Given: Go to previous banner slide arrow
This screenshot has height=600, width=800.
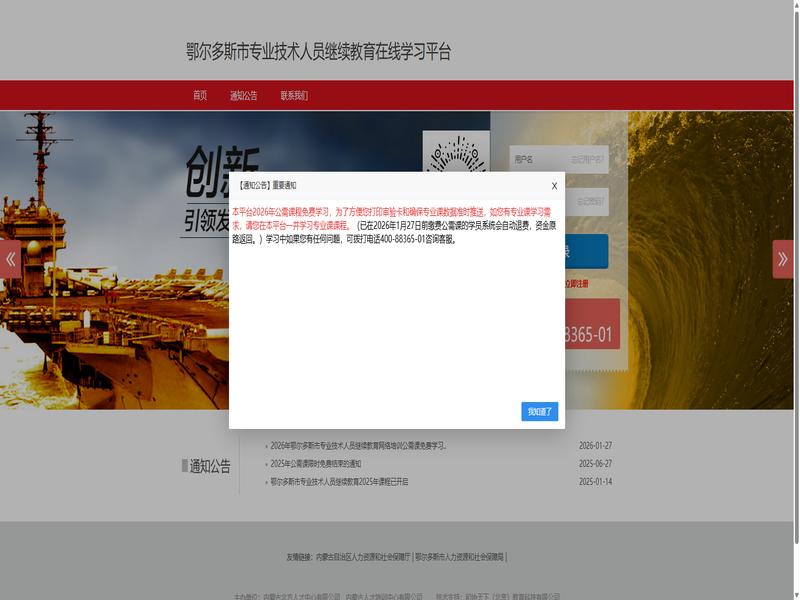Looking at the screenshot, I should pyautogui.click(x=11, y=259).
